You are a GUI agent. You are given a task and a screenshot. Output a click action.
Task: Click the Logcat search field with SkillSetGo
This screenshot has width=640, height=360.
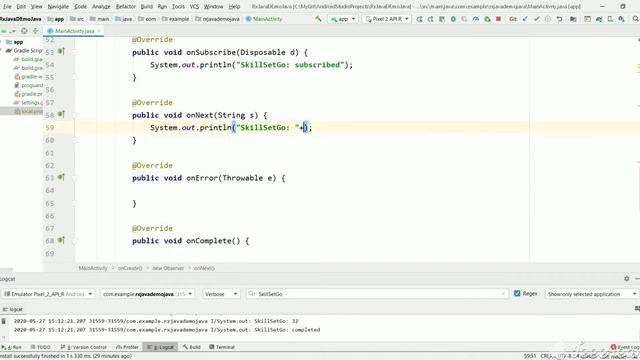tap(377, 294)
